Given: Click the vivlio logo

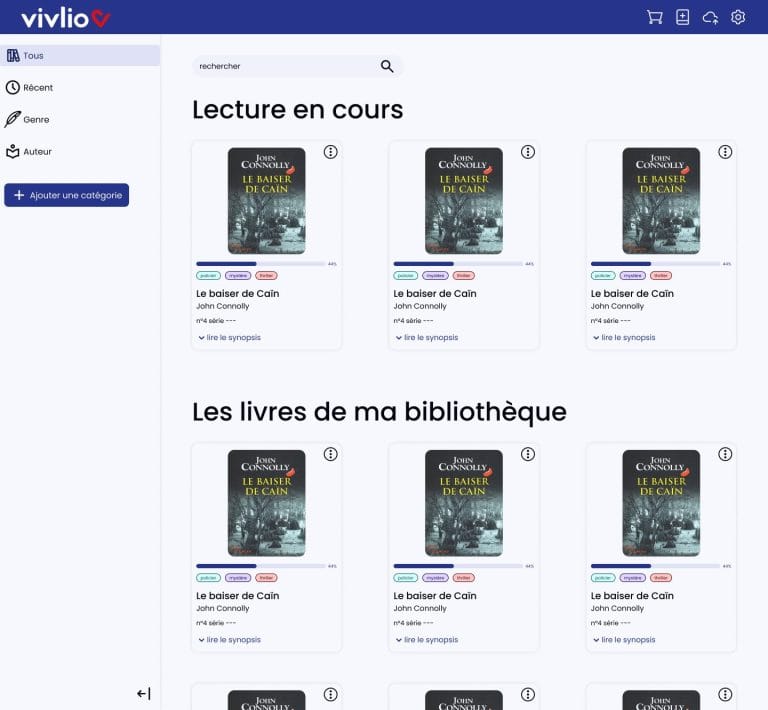Looking at the screenshot, I should point(66,19).
